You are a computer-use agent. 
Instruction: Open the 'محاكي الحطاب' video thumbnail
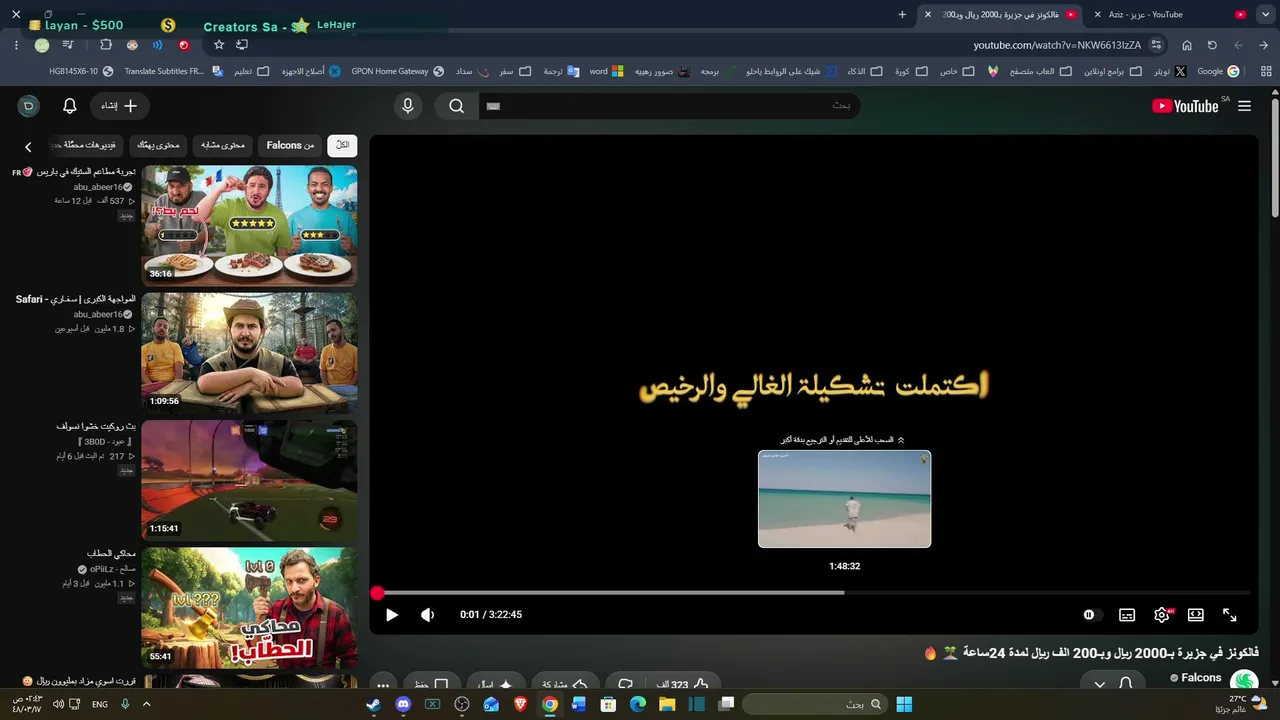(249, 607)
